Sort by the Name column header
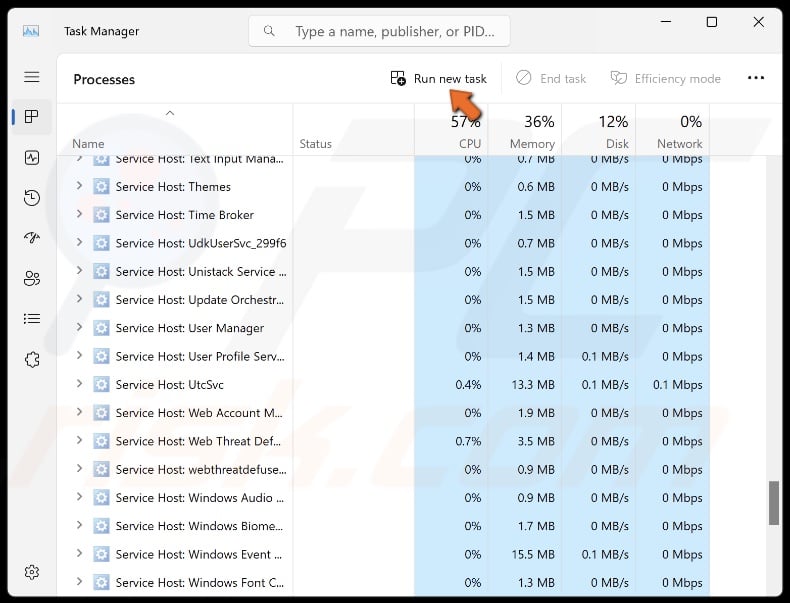Image resolution: width=790 pixels, height=603 pixels. point(88,144)
